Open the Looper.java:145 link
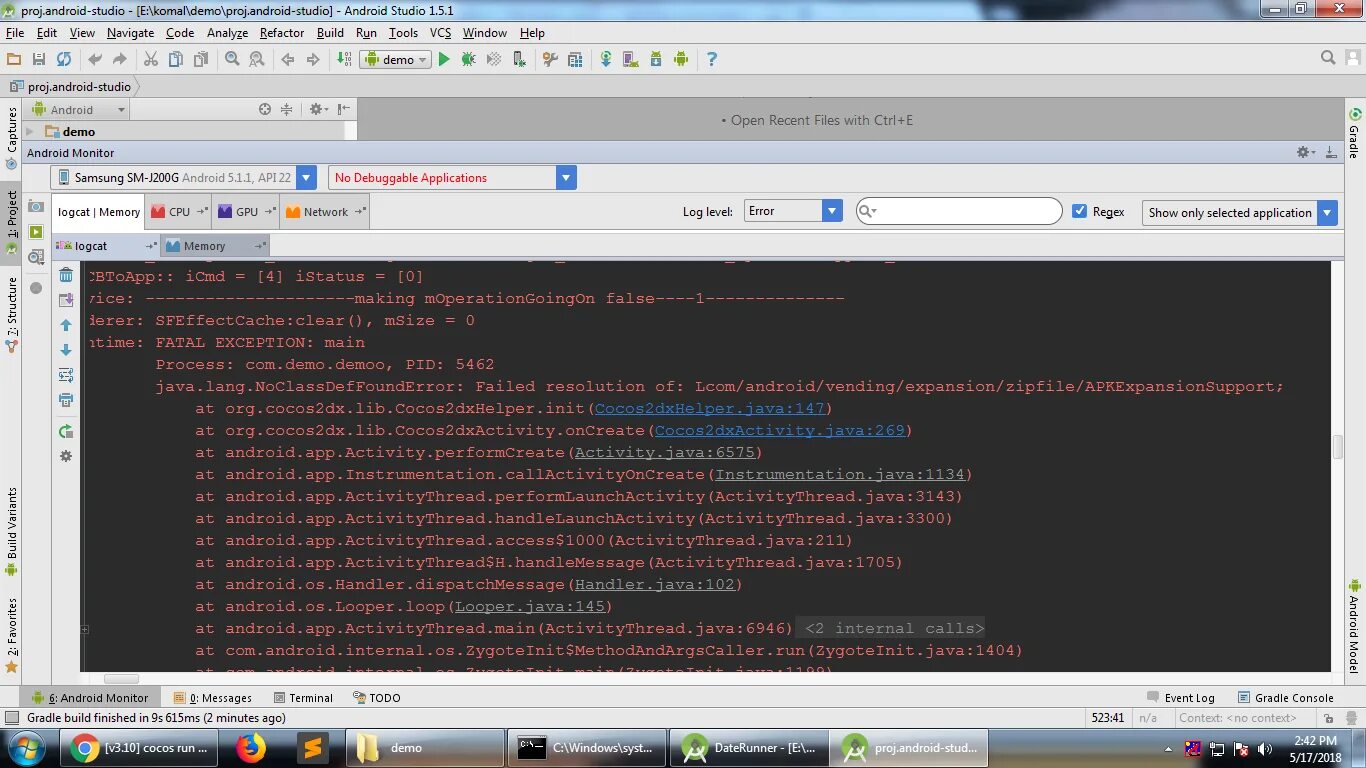The width and height of the screenshot is (1366, 768). 529,607
